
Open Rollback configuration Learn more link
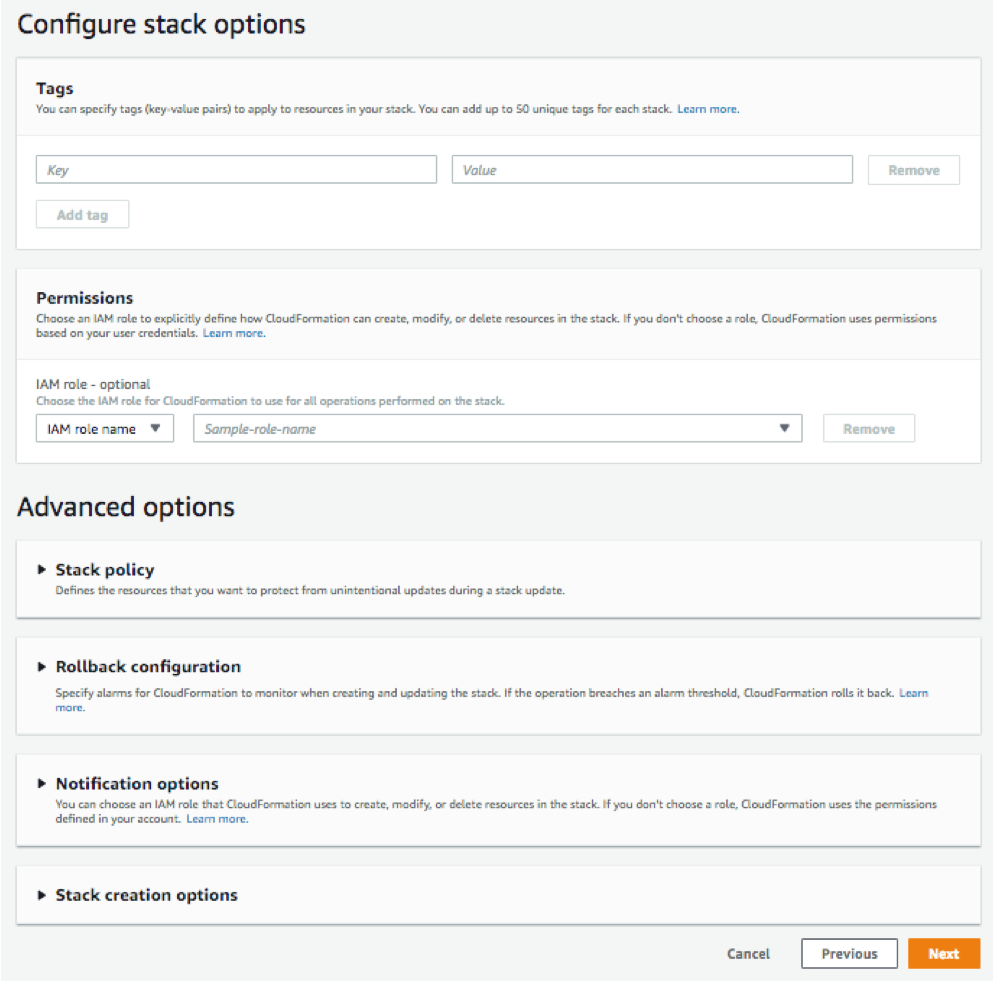tap(913, 692)
